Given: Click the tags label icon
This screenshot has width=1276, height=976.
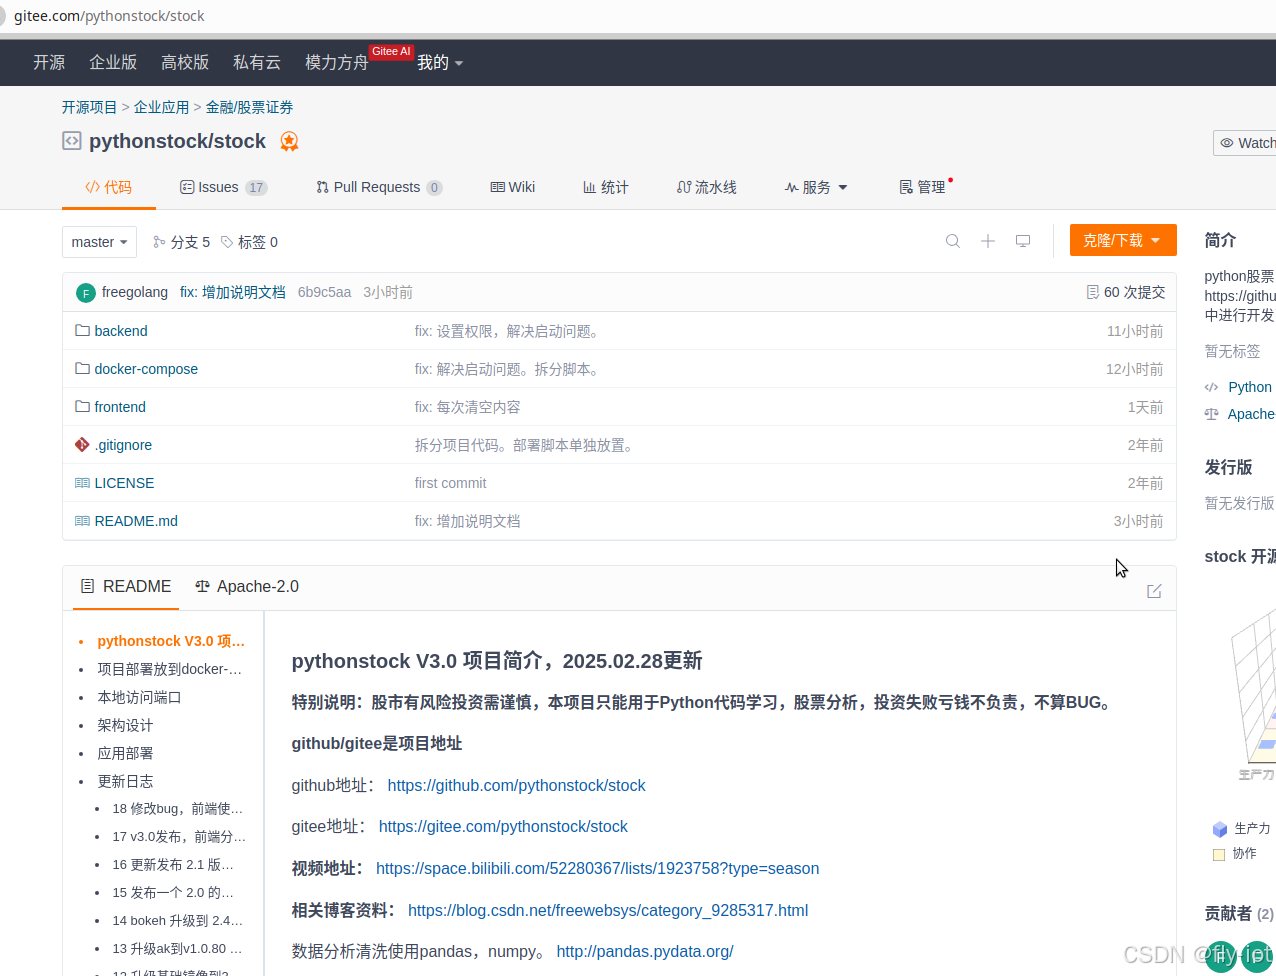Looking at the screenshot, I should [x=227, y=242].
